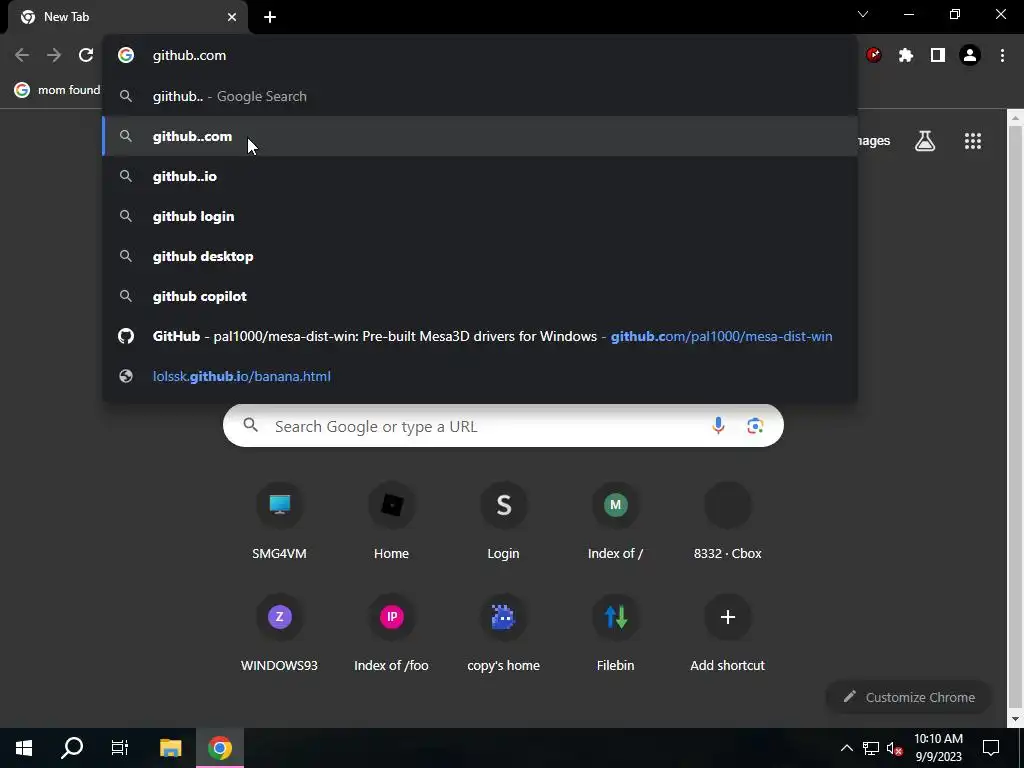Screen dimensions: 1024x768
Task: Open the Google apps grid
Action: click(x=973, y=141)
